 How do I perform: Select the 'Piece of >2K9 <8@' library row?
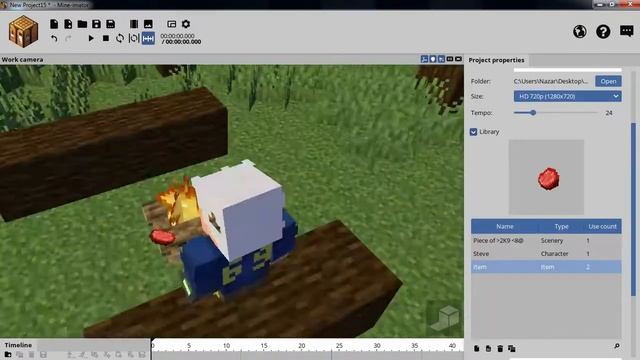[x=546, y=240]
